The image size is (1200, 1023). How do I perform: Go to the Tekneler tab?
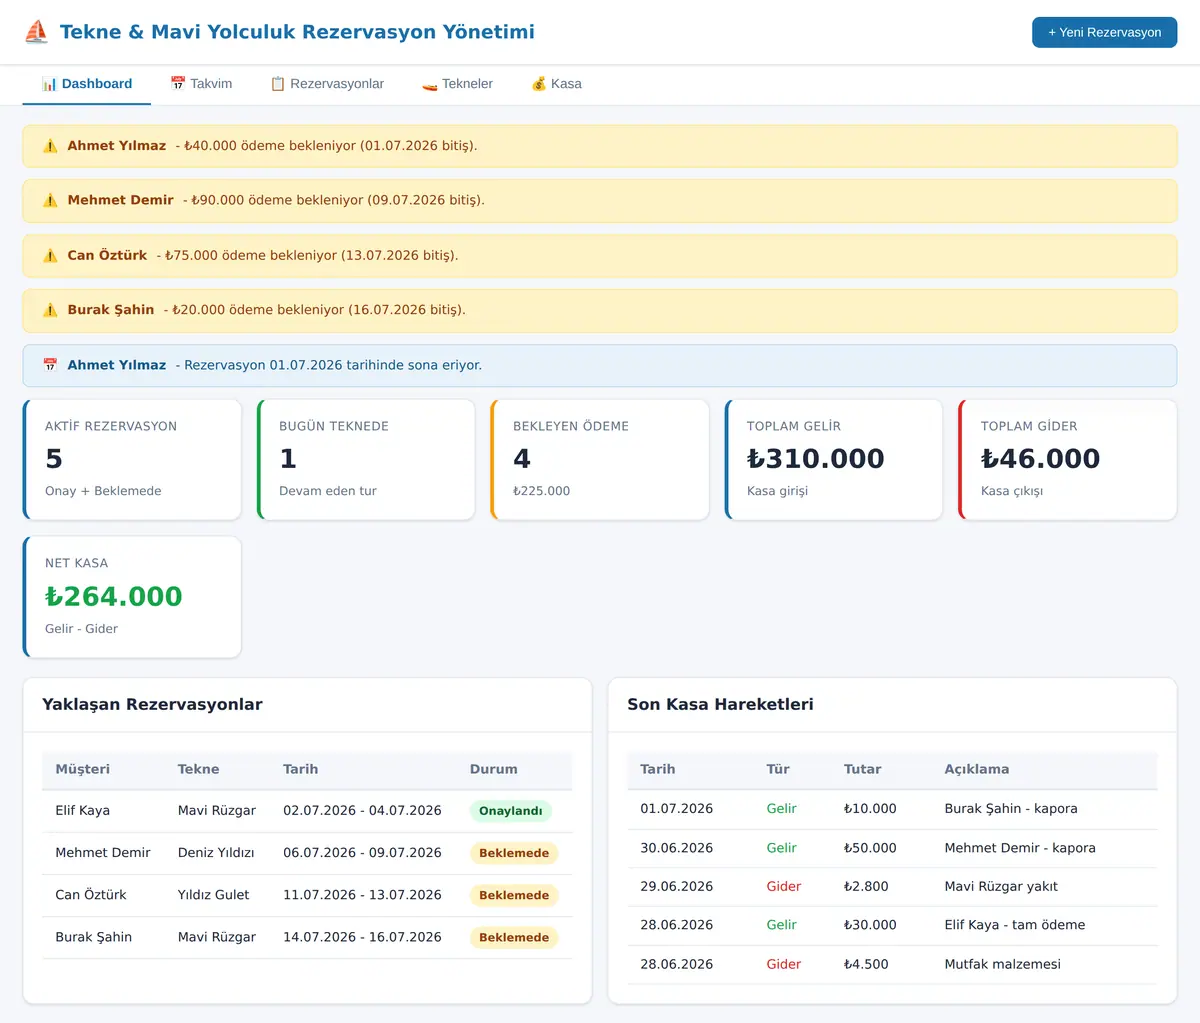(x=457, y=84)
